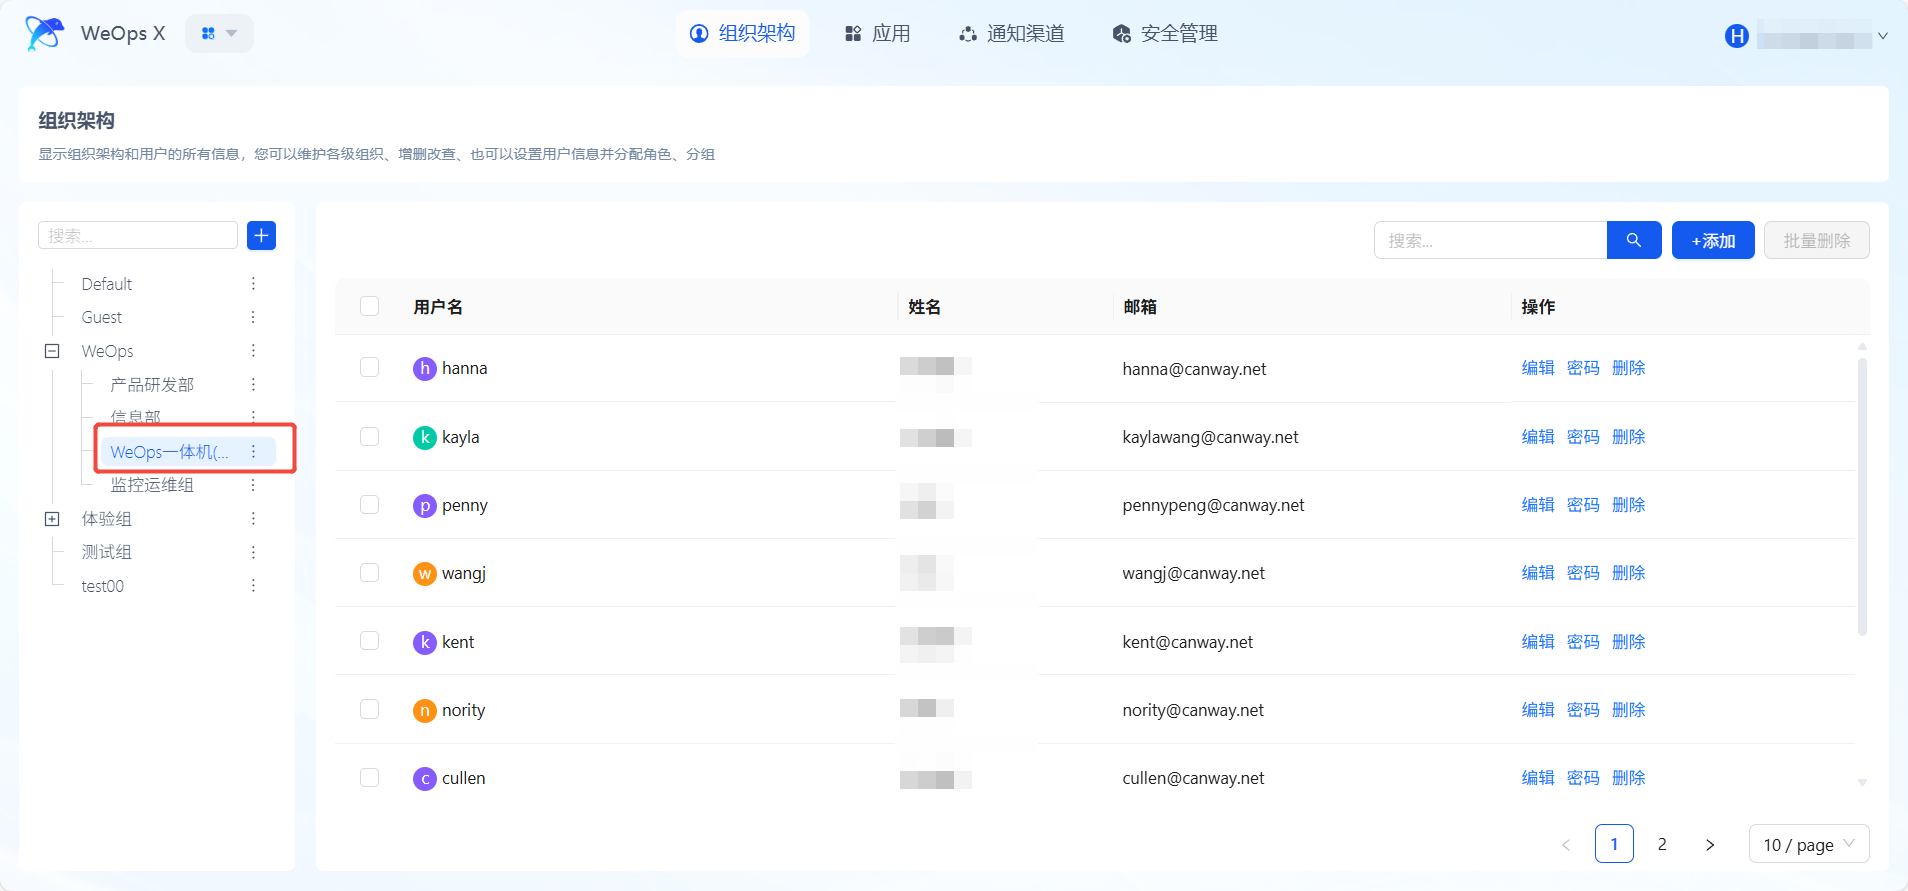Check the box for user wangj
Viewport: 1908px width, 891px height.
(370, 572)
